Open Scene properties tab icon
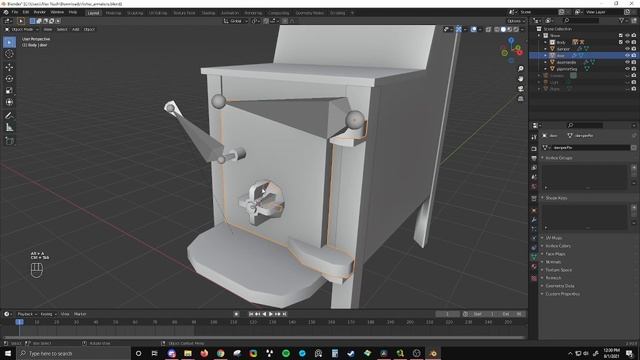Viewport: 640px width, 360px height. pyautogui.click(x=534, y=177)
